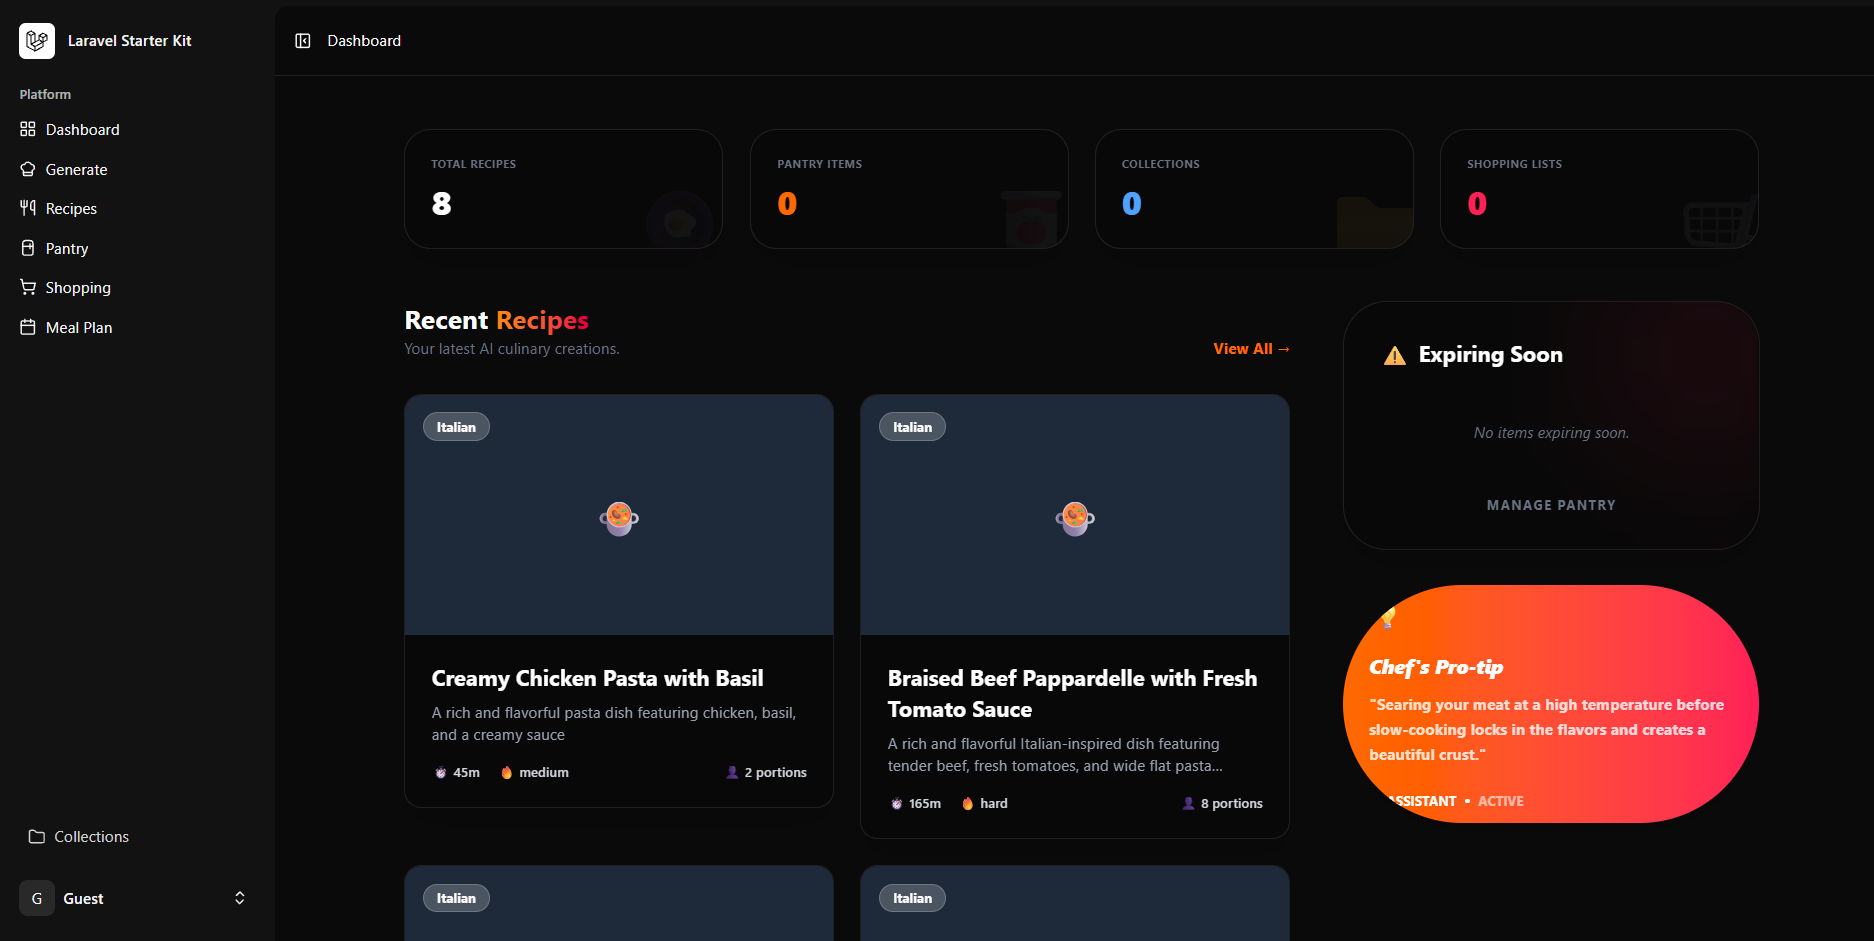
Task: Click the Collections folder icon
Action: click(37, 837)
